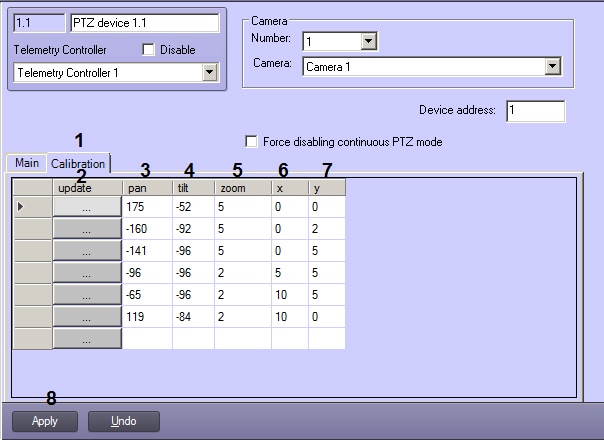Viewport: 604px width, 440px height.
Task: Enable Force disabling continuous PTZ mode
Action: coord(251,142)
